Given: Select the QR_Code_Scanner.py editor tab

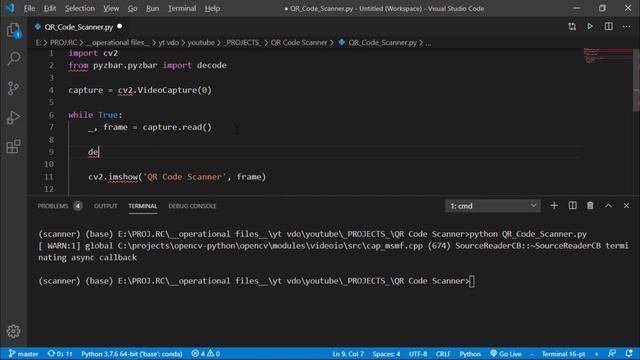Looking at the screenshot, I should [x=78, y=27].
